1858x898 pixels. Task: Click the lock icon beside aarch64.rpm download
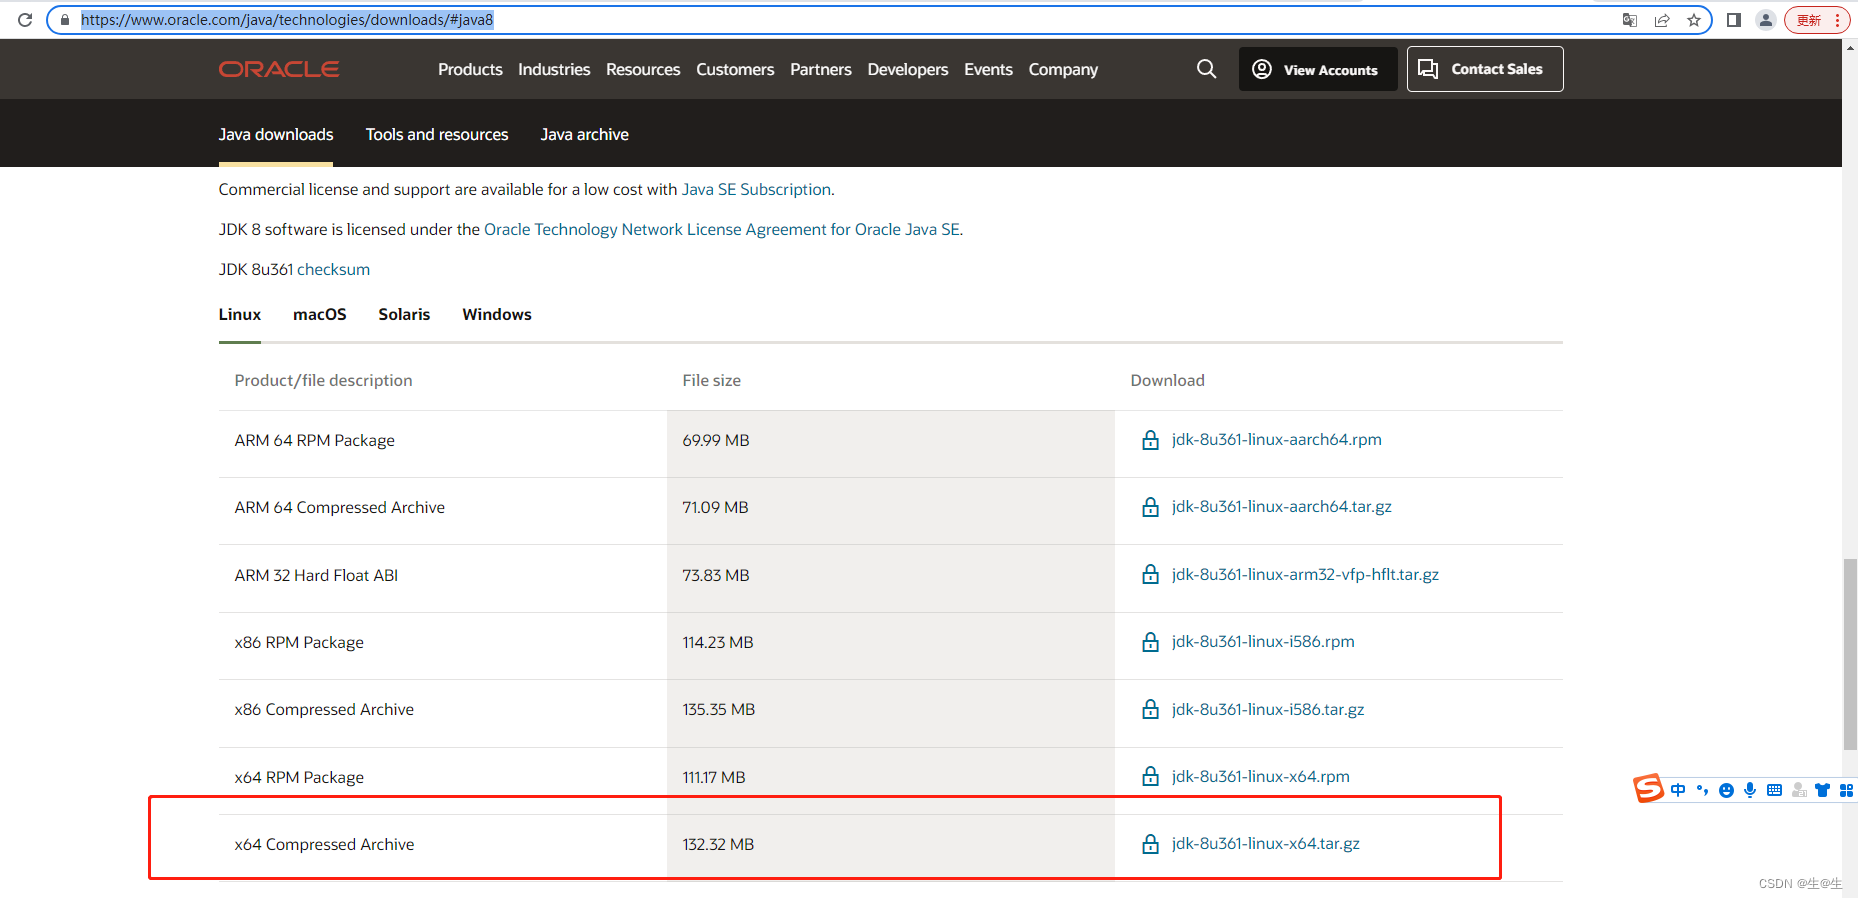click(x=1151, y=440)
